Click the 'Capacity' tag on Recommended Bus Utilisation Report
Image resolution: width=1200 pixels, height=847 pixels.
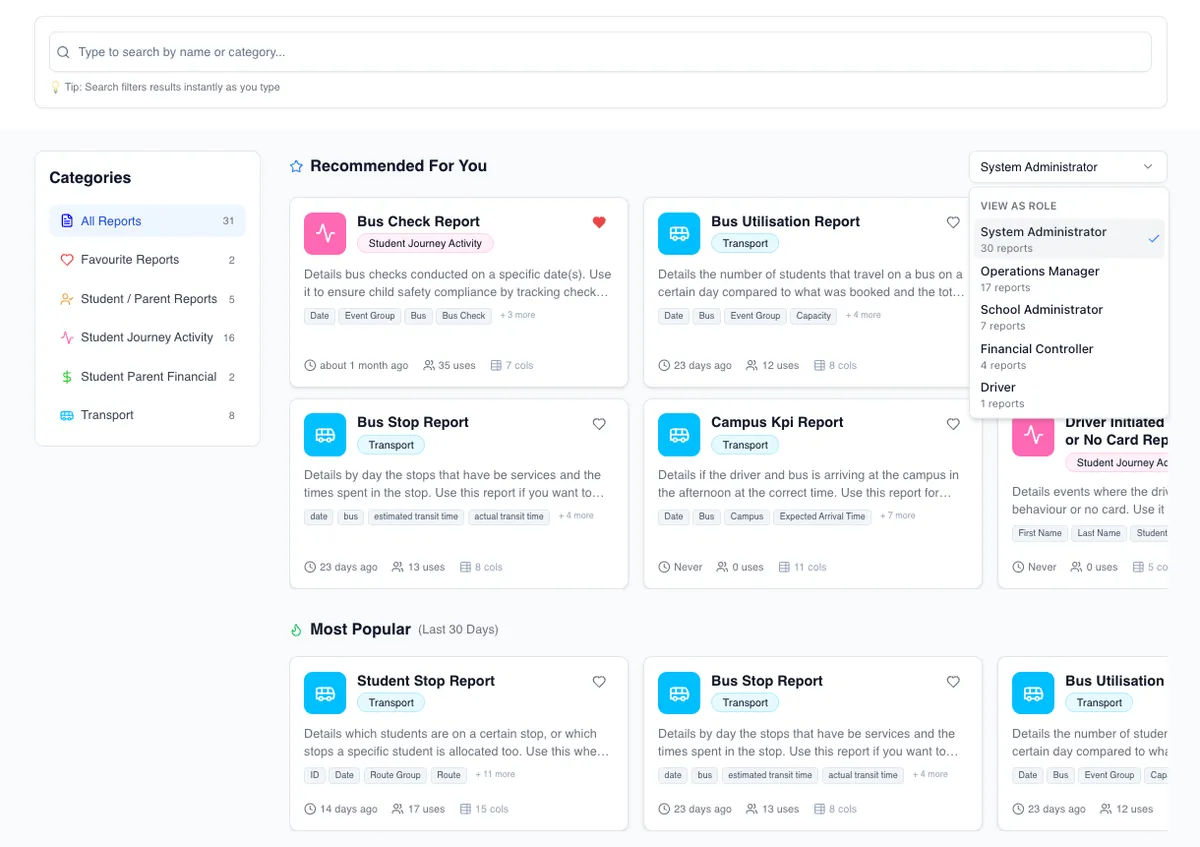[x=813, y=316]
